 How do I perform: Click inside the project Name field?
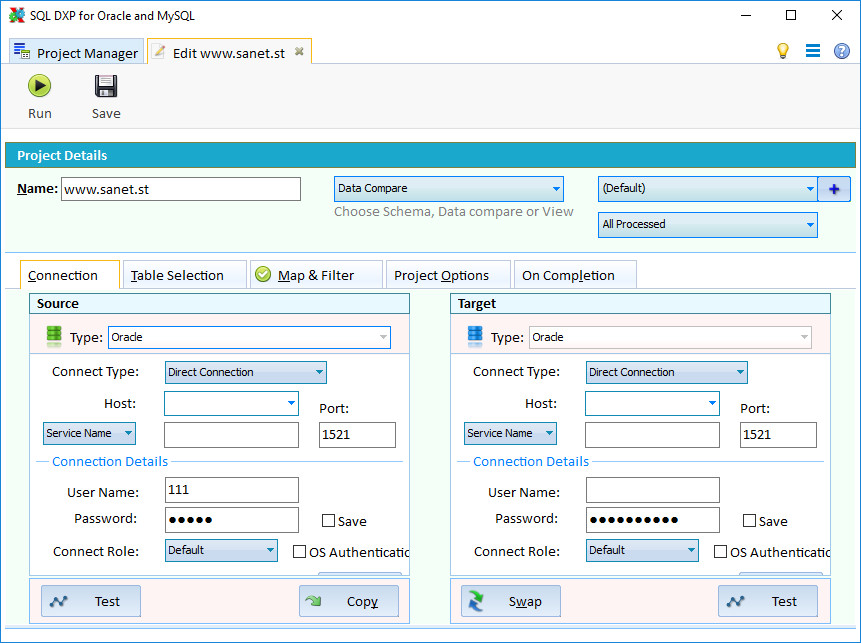coord(180,188)
